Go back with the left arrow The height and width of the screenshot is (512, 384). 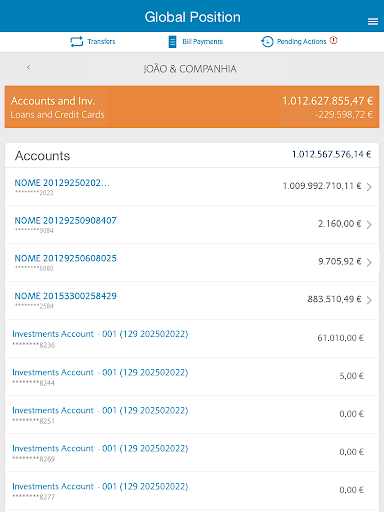[29, 67]
